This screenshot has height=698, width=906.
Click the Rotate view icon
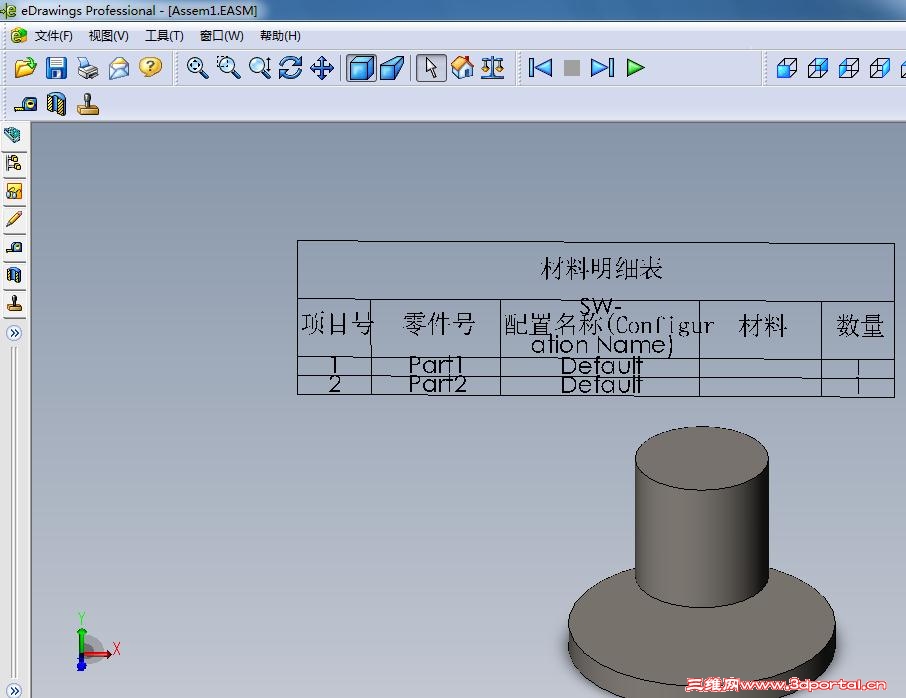pos(290,68)
